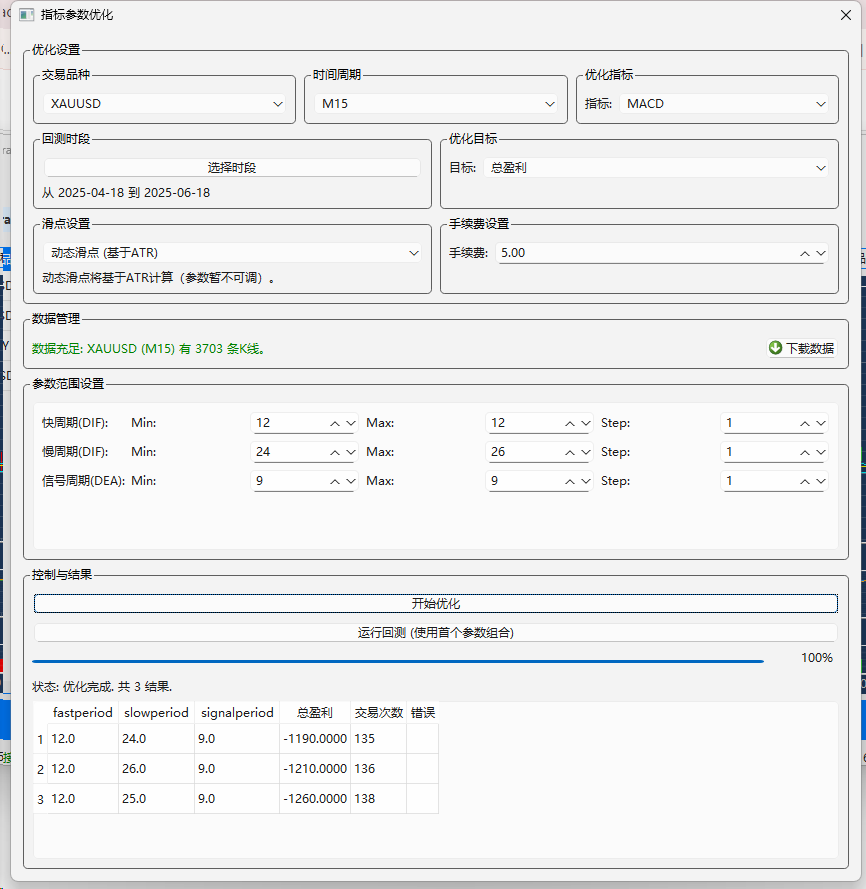Click 运行回测 (使用首个参数组合) button

click(436, 633)
